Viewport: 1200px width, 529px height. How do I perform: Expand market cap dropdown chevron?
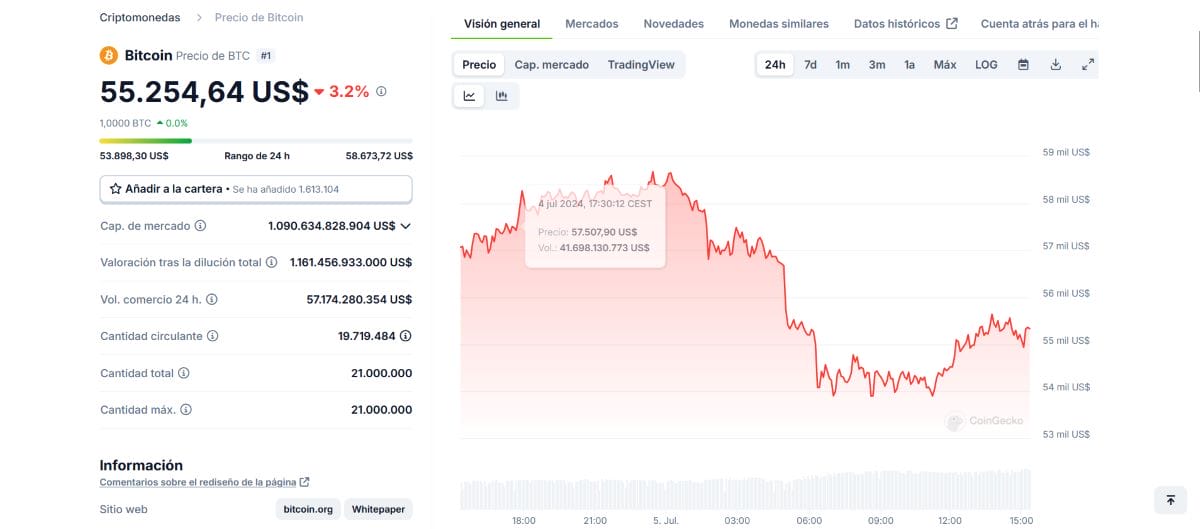405,226
